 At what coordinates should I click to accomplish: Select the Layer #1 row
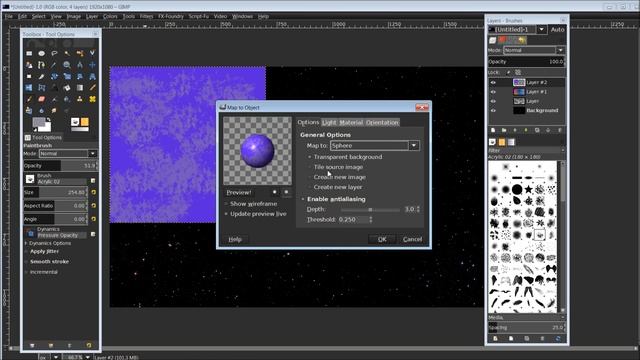click(x=527, y=92)
